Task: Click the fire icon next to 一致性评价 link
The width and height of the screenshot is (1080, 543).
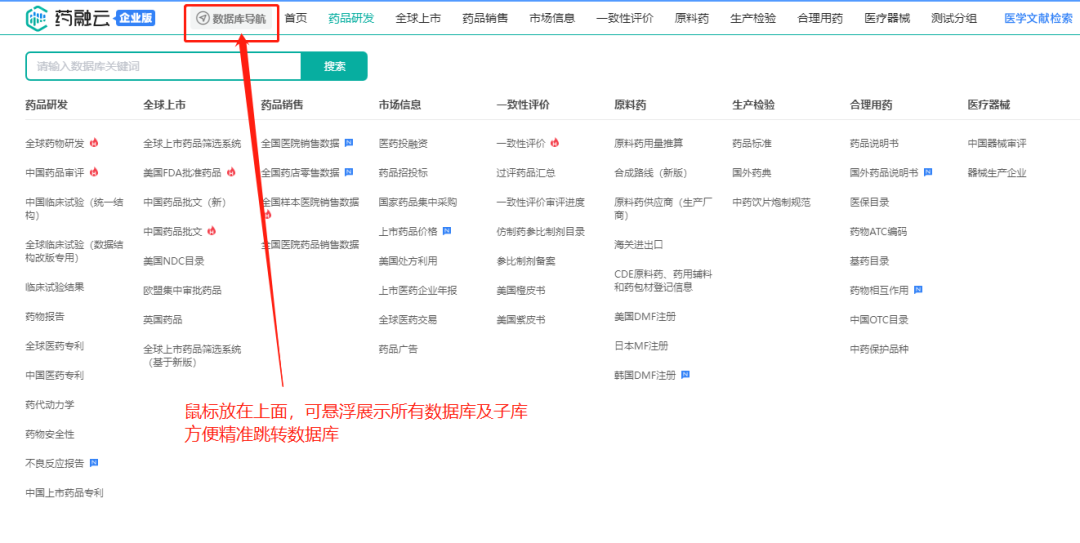Action: pos(555,143)
